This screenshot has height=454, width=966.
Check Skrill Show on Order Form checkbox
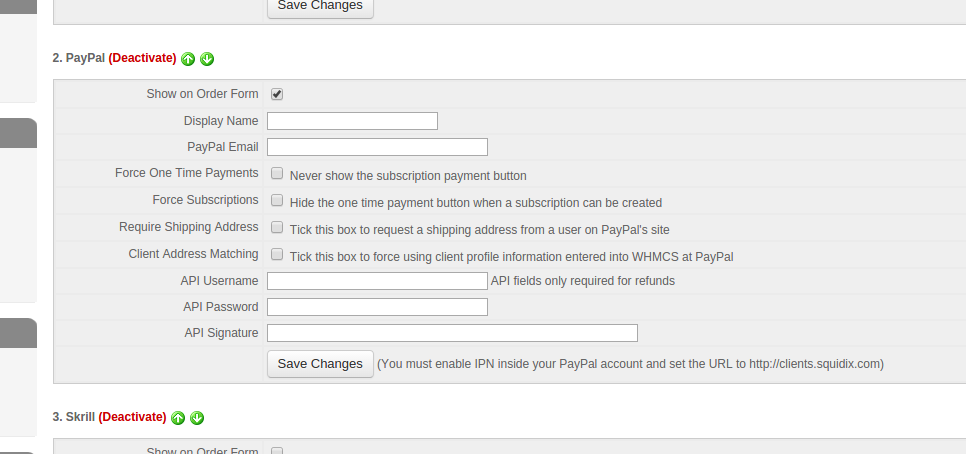tap(277, 451)
